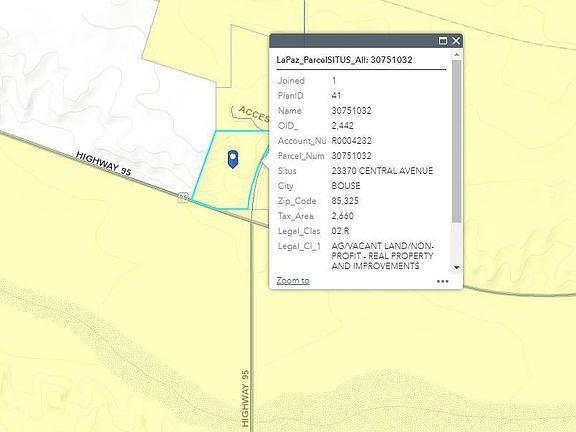Viewport: 576px width, 432px height.
Task: Click the Highway 95 route shield
Action: pos(183,197)
